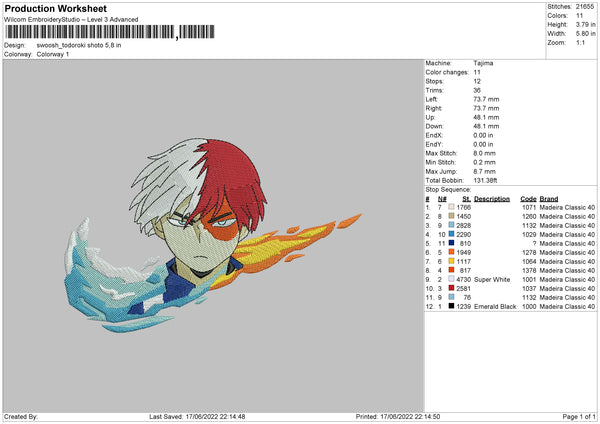Click the red-orange swatch for code 1378
Image resolution: width=600 pixels, height=424 pixels.
coord(451,270)
